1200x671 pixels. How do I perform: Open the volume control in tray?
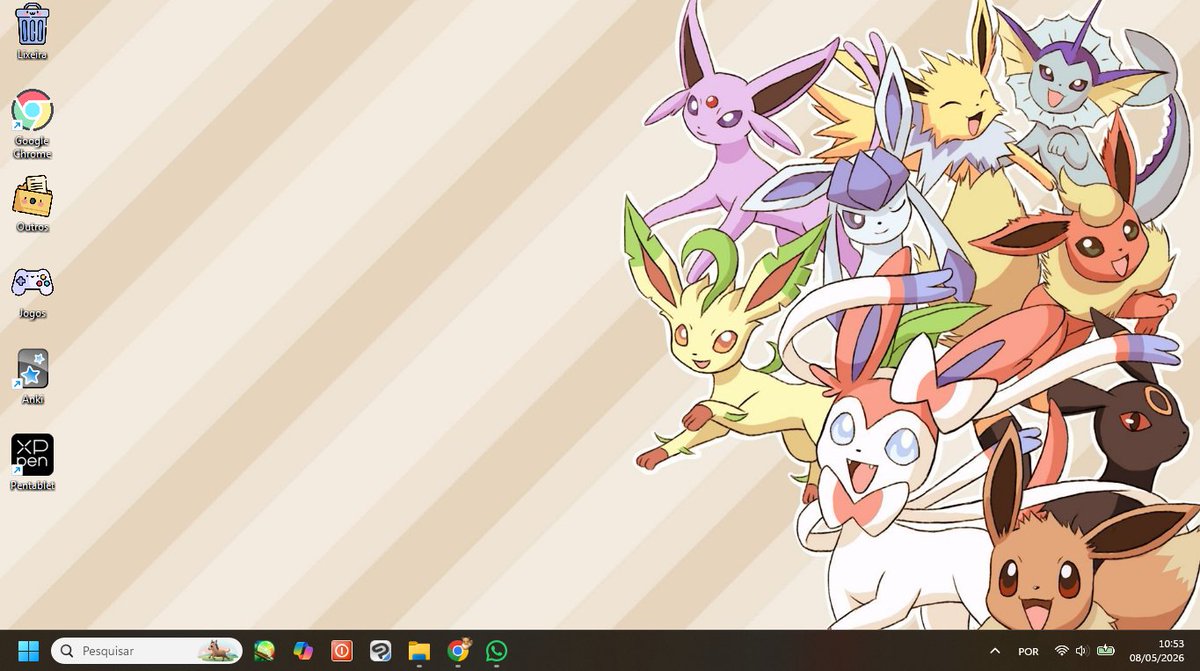tap(1081, 651)
